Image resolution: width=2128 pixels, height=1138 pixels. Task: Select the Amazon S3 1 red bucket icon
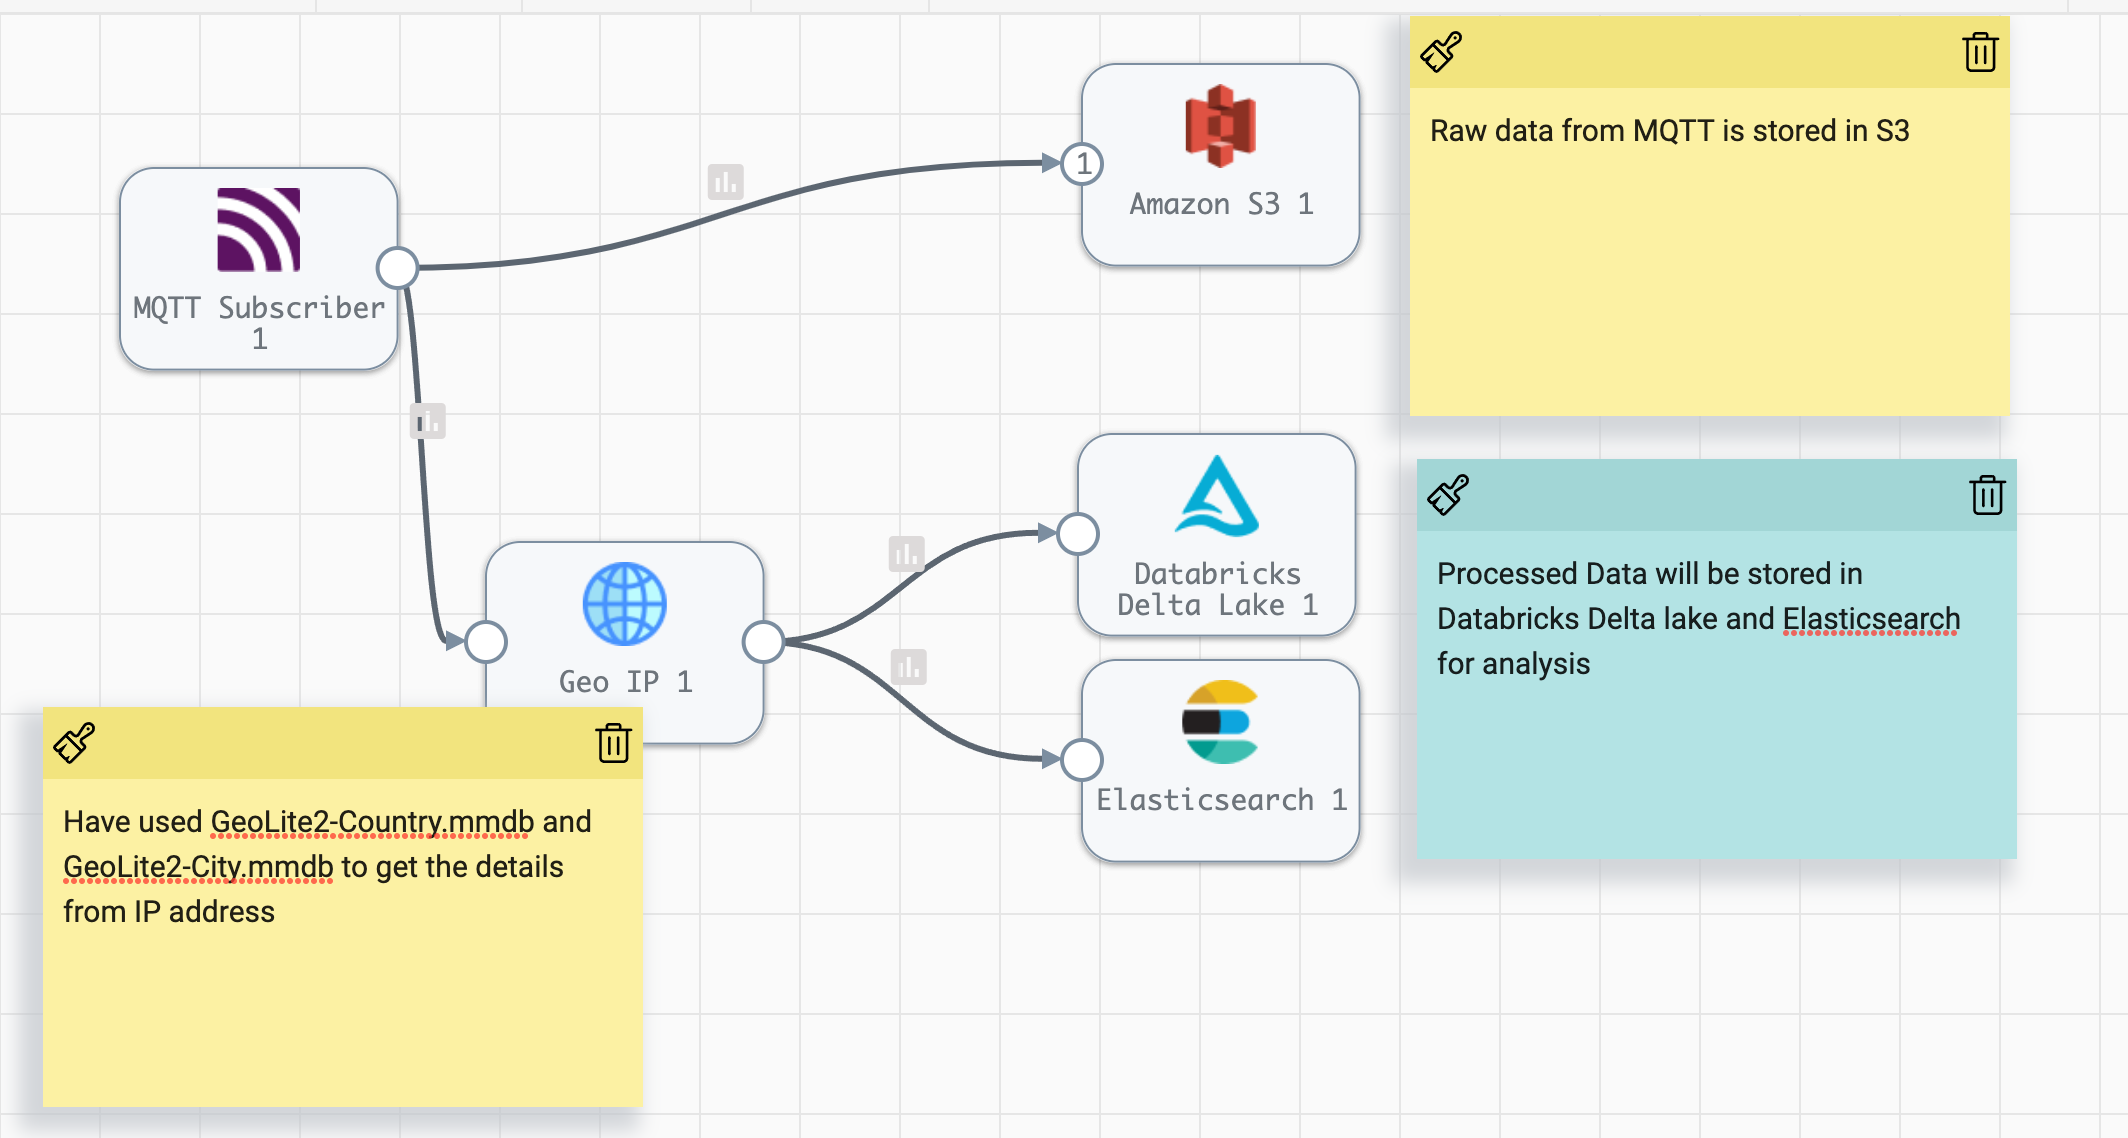click(x=1220, y=126)
